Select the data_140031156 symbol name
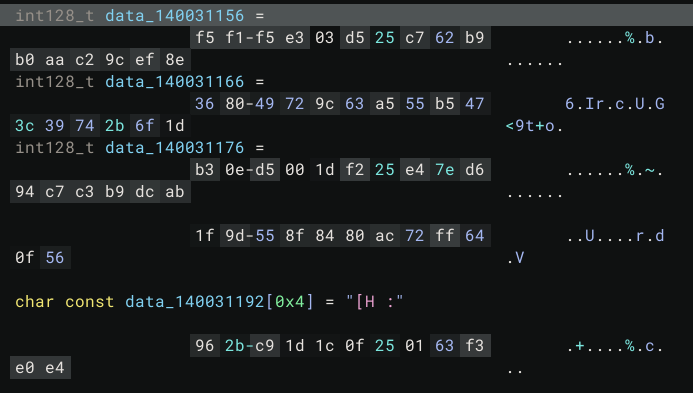The width and height of the screenshot is (693, 393). (x=175, y=16)
